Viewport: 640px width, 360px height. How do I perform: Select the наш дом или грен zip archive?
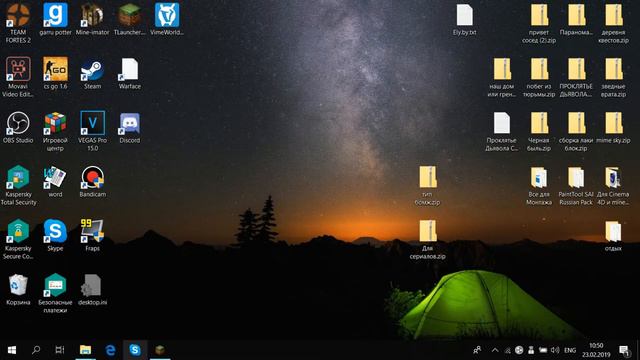coord(502,69)
